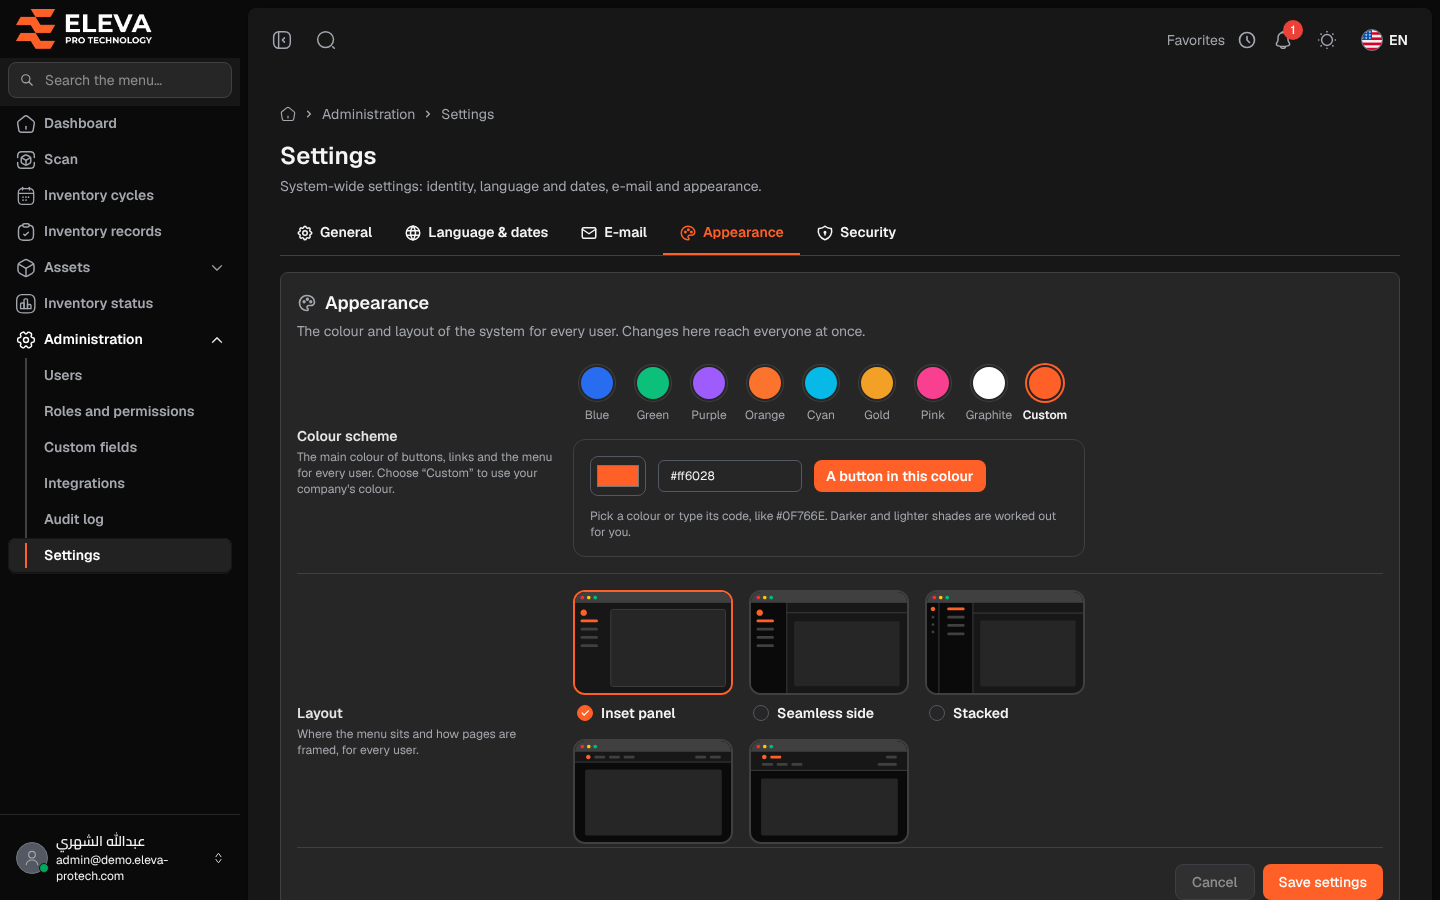Click Save settings button
The image size is (1440, 900).
pyautogui.click(x=1322, y=882)
